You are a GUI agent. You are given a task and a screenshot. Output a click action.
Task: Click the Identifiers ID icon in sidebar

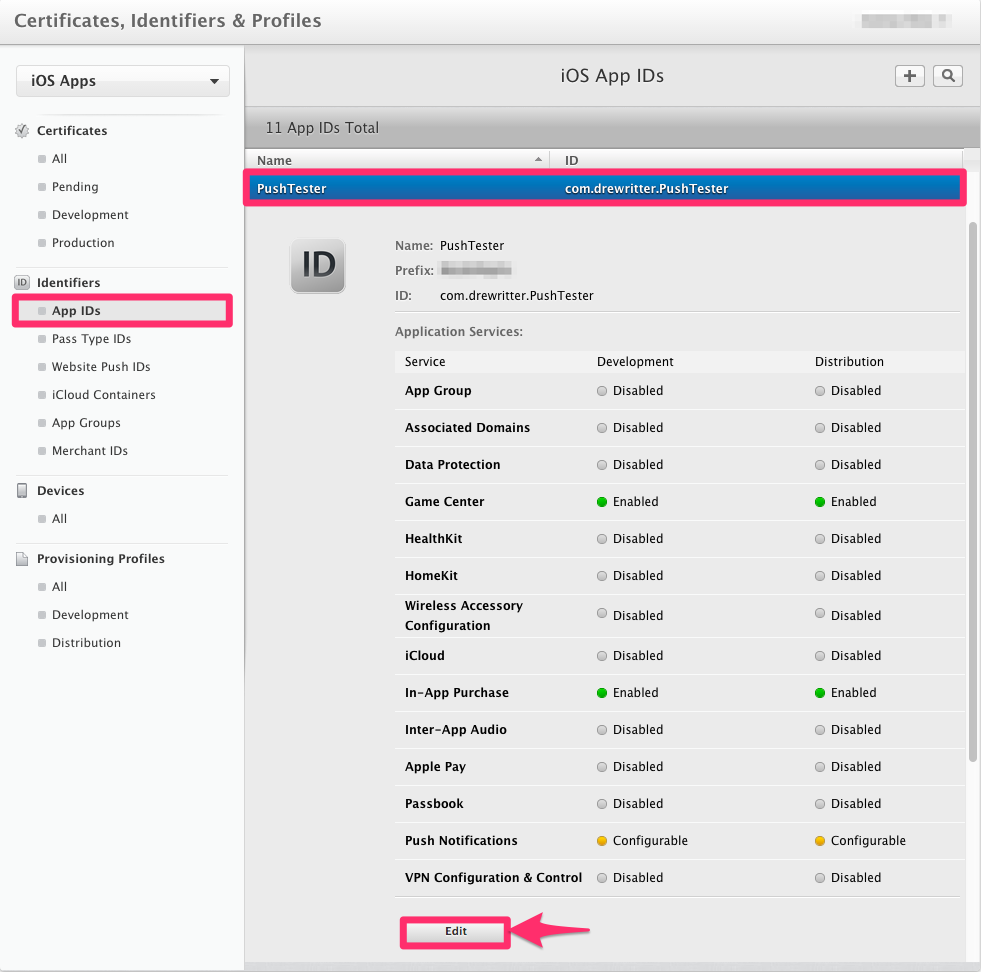pyautogui.click(x=22, y=283)
